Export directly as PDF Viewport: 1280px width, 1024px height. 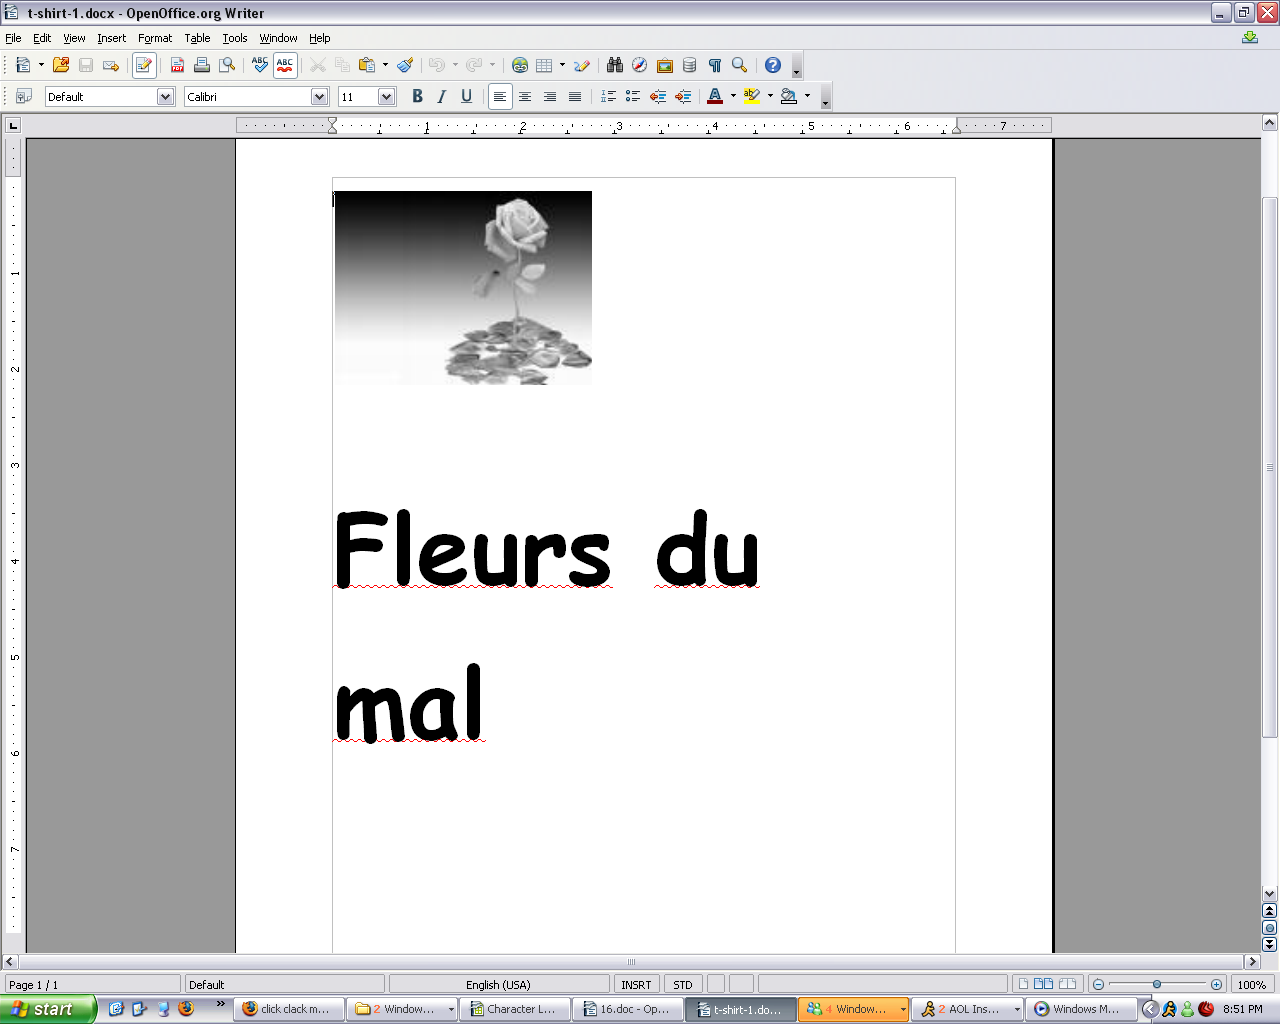(x=177, y=65)
